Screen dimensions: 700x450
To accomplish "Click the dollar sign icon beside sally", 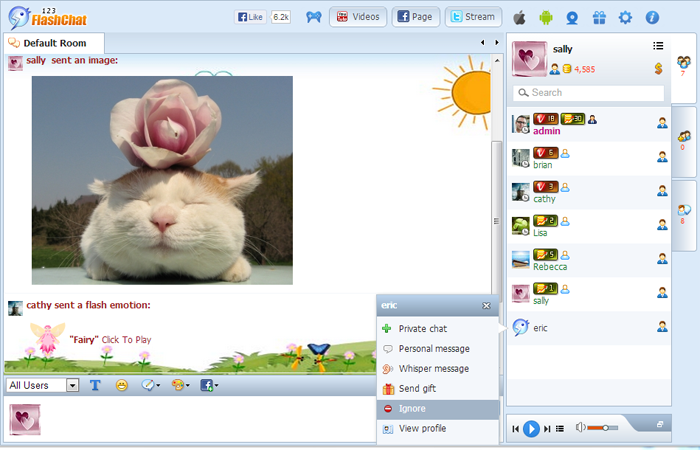I will point(658,68).
